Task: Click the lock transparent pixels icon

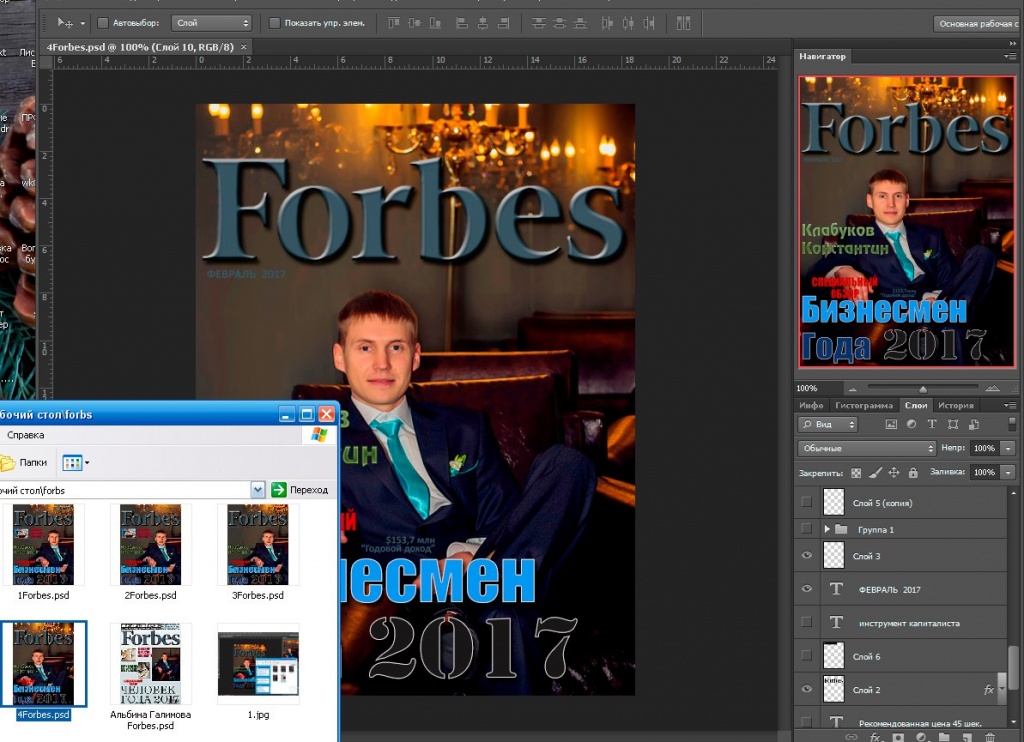Action: click(856, 472)
